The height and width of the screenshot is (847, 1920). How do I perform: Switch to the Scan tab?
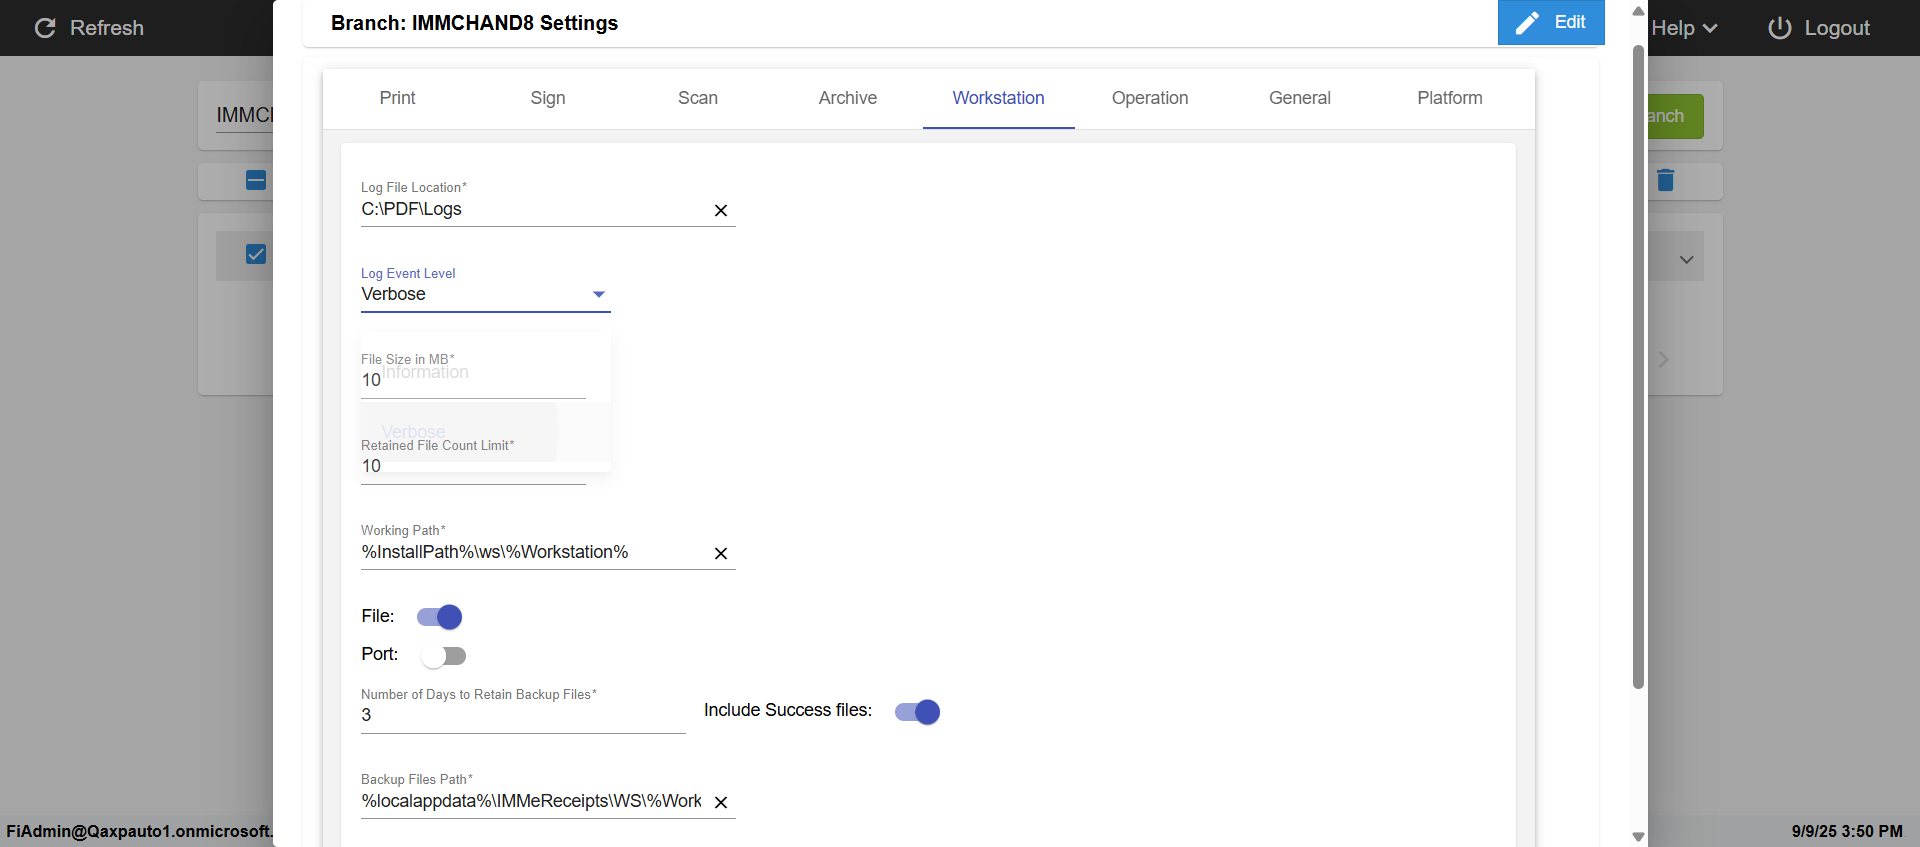(x=697, y=98)
